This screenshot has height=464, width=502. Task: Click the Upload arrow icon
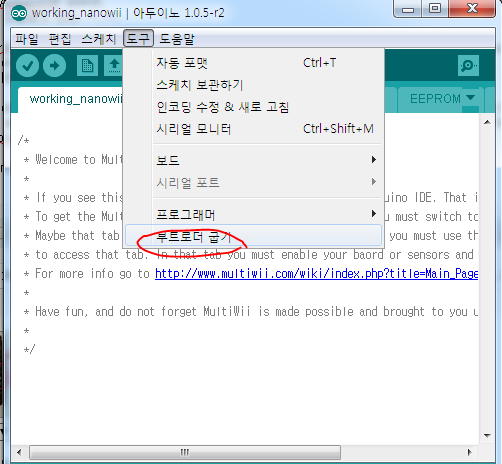pyautogui.click(x=54, y=66)
